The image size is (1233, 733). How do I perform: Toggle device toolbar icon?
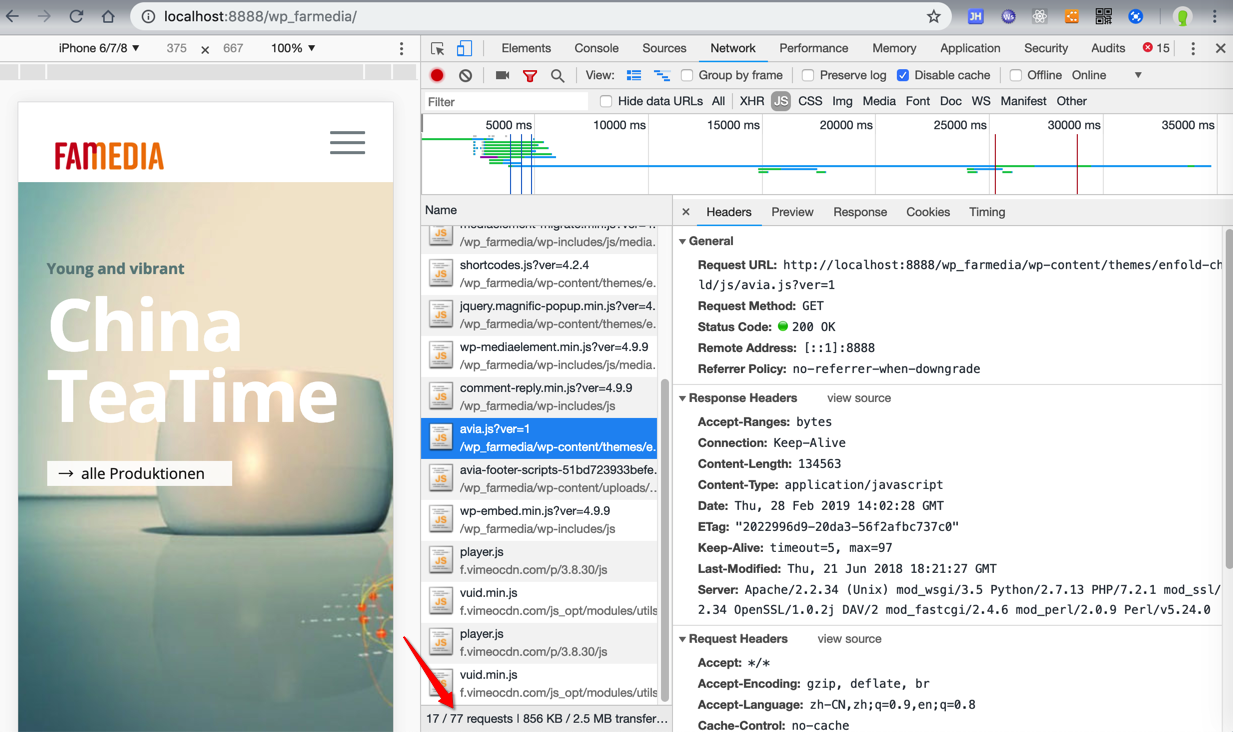pos(464,48)
